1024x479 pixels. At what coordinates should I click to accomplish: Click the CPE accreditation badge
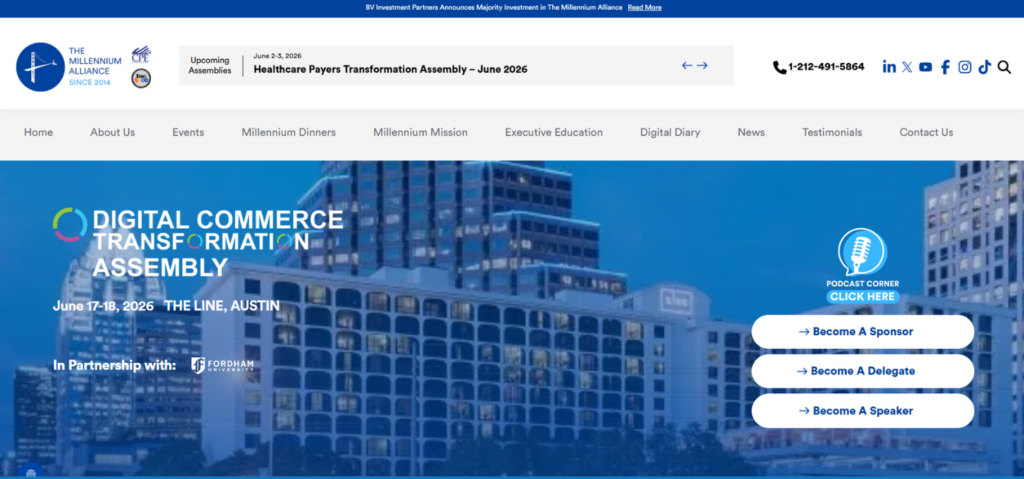[x=140, y=54]
